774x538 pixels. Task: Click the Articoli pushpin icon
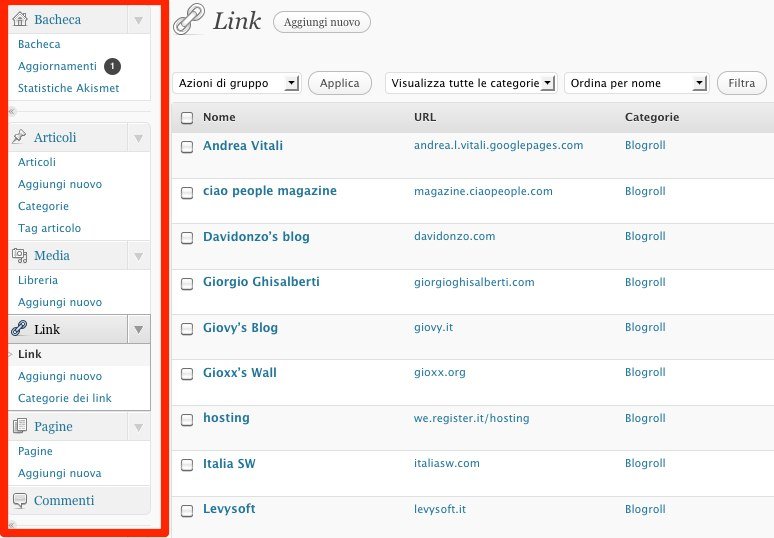point(19,137)
